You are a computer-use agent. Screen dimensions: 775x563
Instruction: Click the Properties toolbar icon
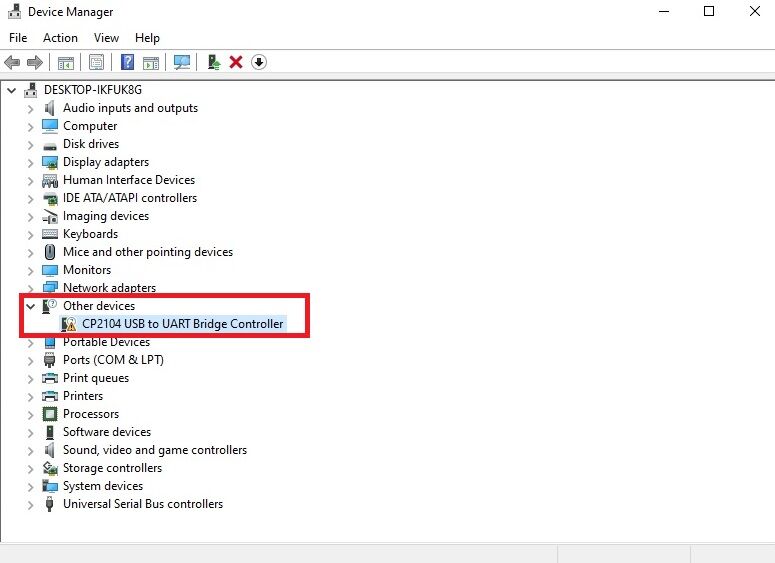[x=96, y=62]
